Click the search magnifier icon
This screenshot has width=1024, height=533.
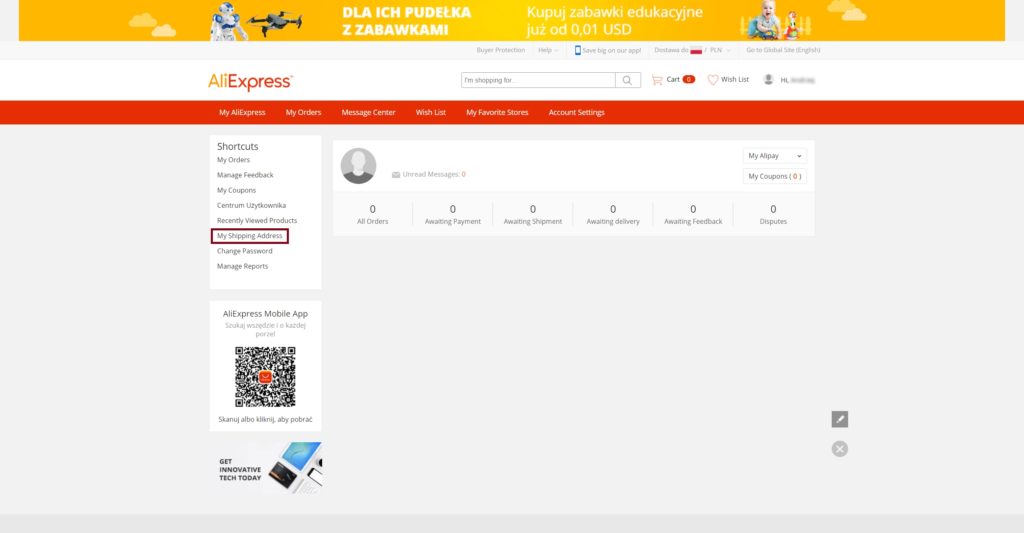coord(628,80)
